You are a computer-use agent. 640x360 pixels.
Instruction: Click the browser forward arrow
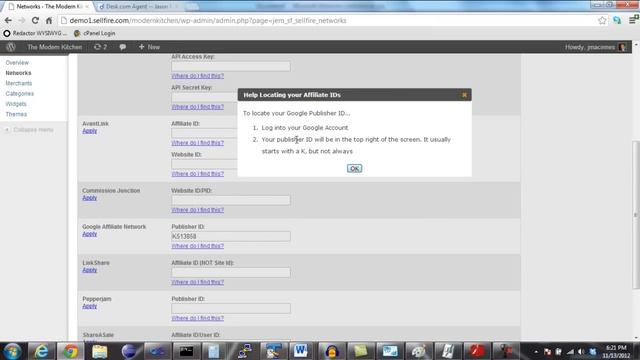click(x=22, y=20)
